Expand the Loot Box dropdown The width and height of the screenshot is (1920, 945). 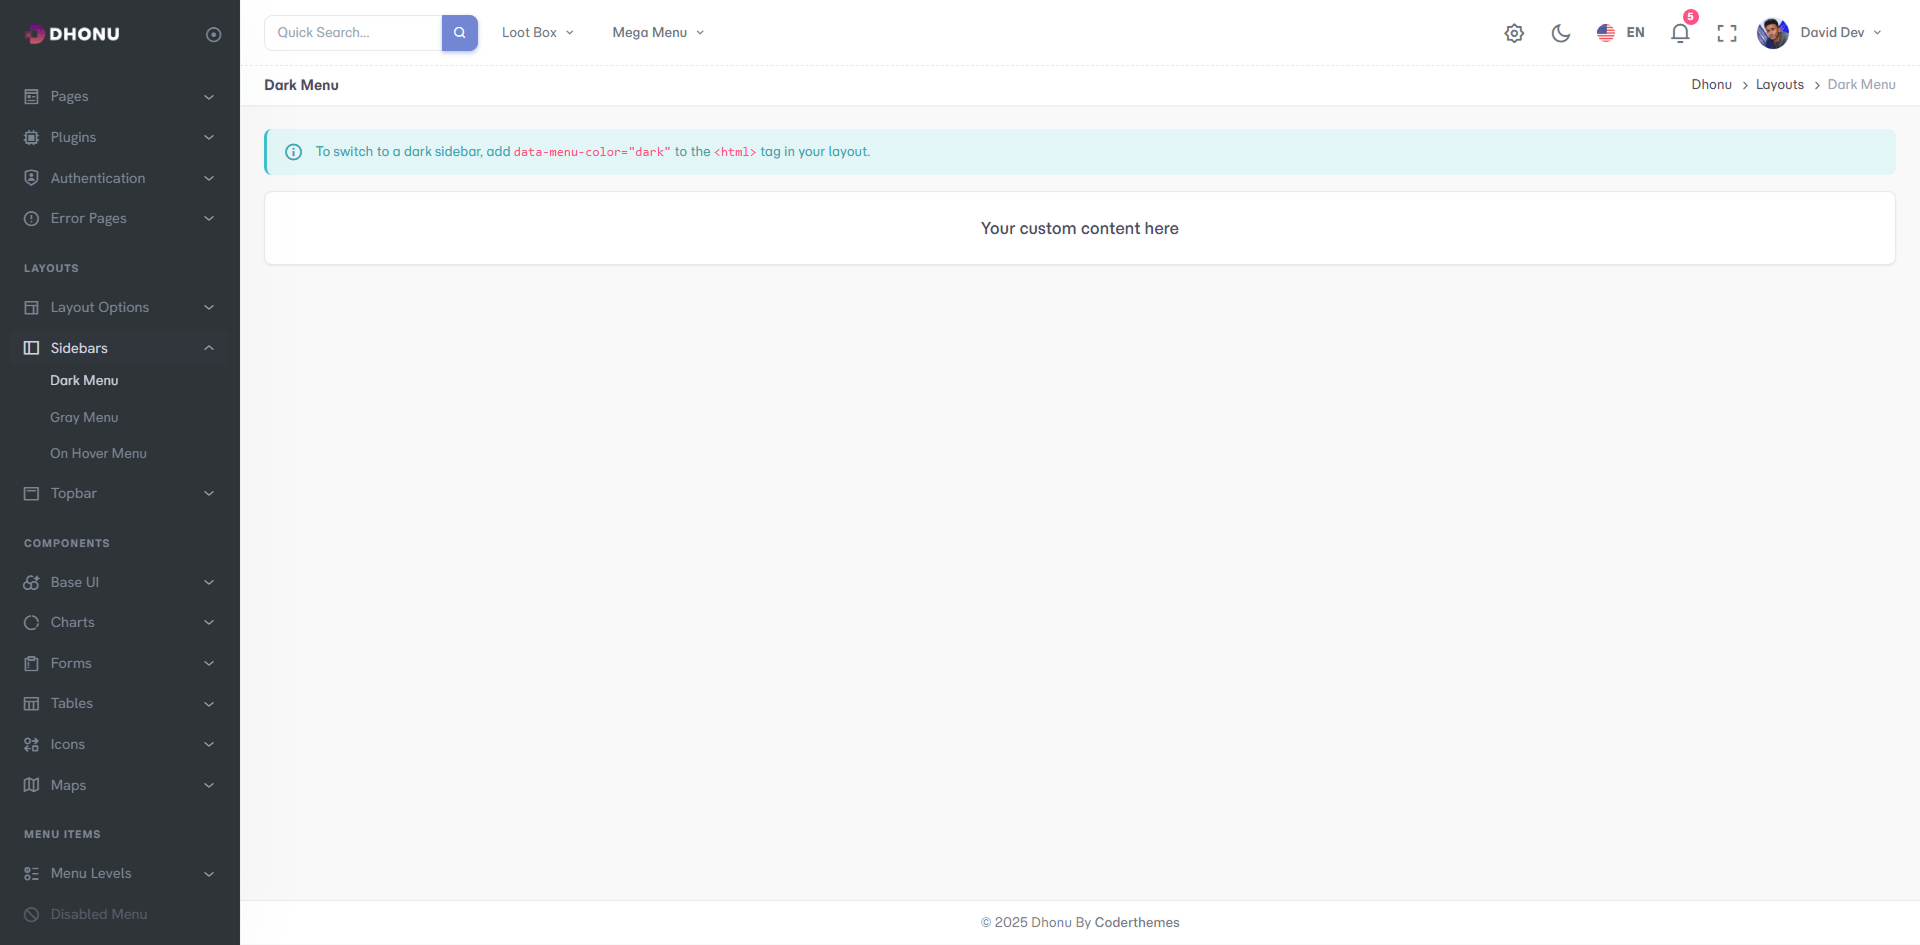(x=537, y=33)
